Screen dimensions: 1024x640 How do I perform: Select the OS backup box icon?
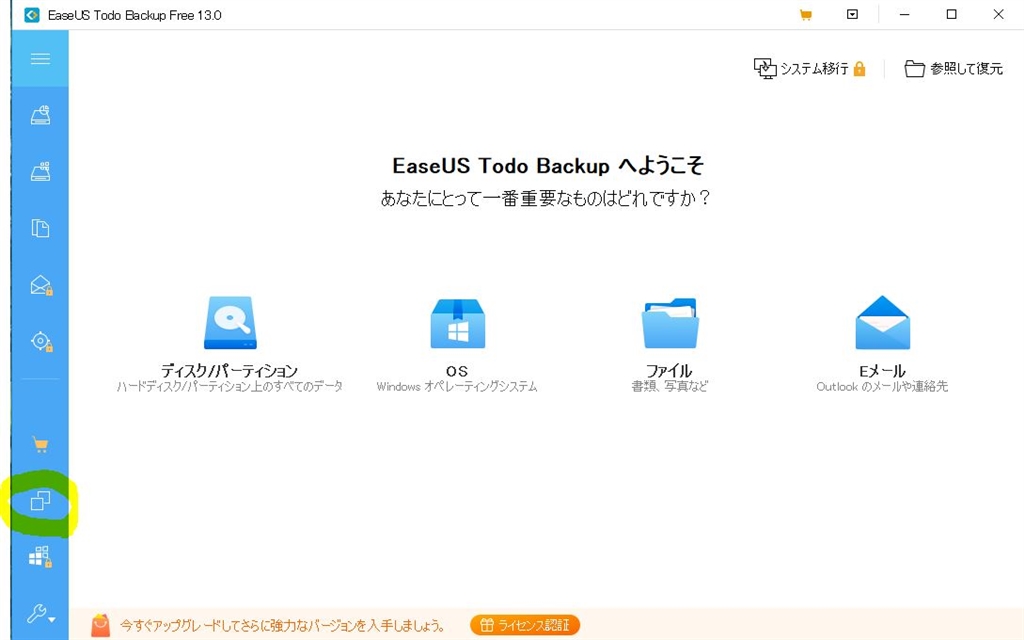[457, 323]
